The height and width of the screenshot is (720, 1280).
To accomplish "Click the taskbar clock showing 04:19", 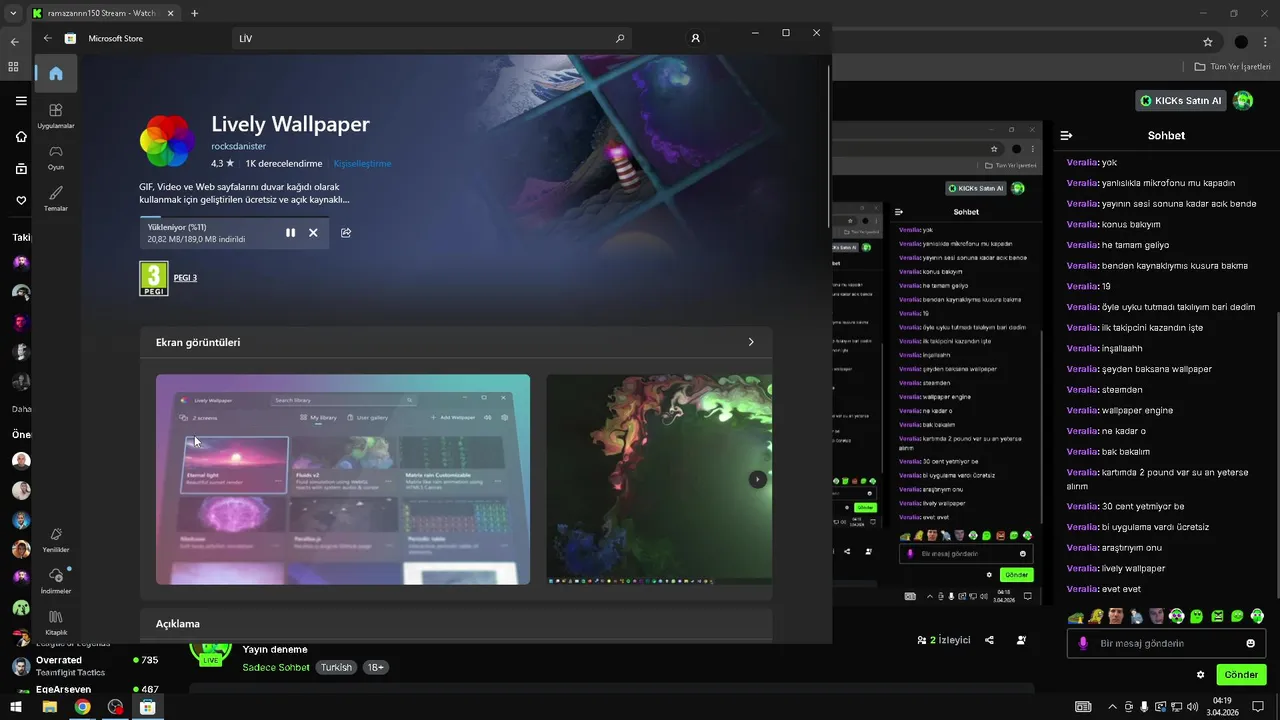I will (x=1222, y=706).
